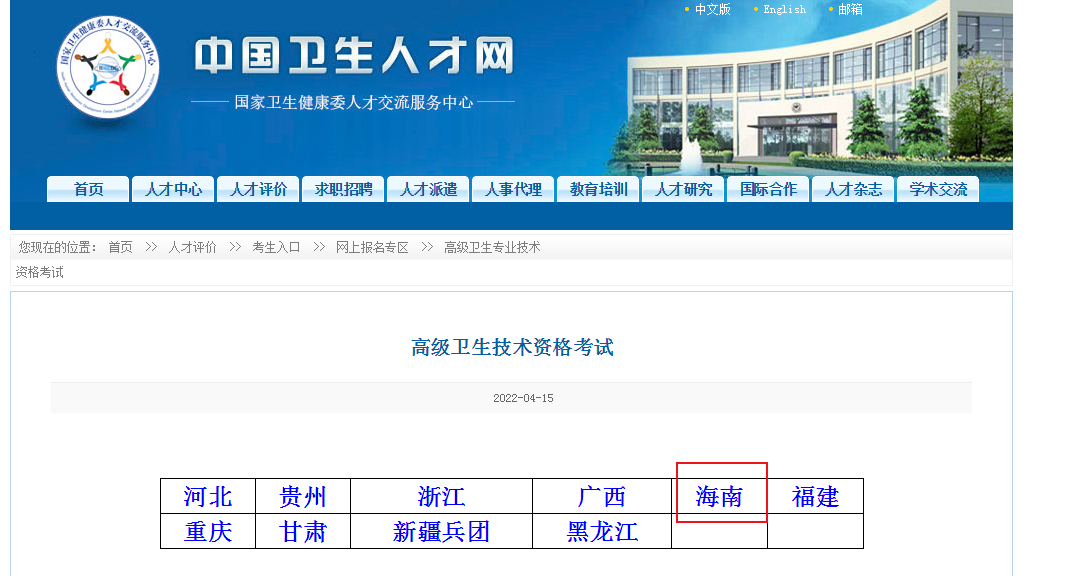This screenshot has width=1070, height=576.
Task: Click the 高级卫生技术资格考试 heading
Action: click(512, 347)
